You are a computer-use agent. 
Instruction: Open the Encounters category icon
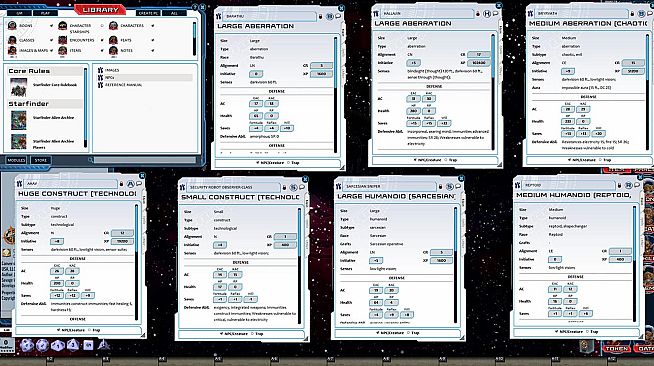point(63,40)
